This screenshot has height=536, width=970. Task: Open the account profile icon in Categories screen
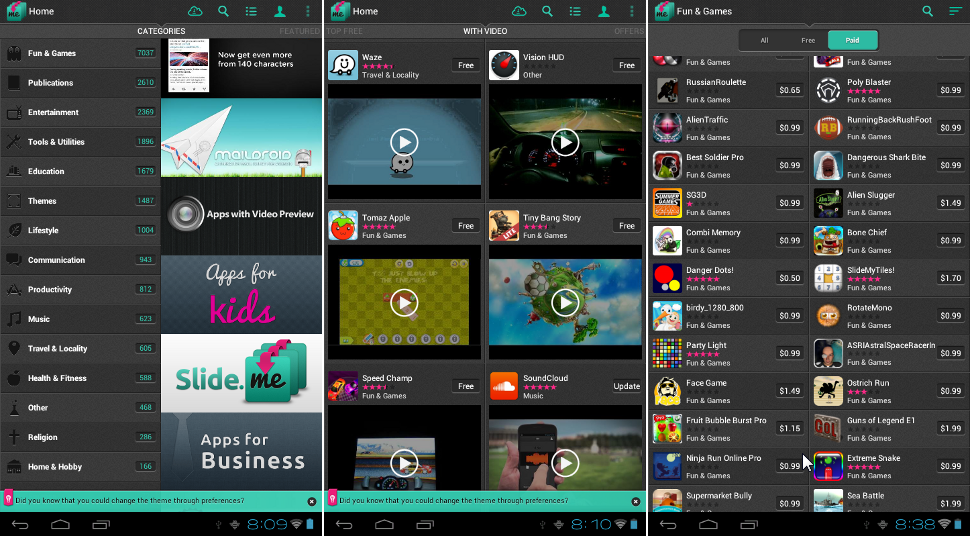click(280, 11)
